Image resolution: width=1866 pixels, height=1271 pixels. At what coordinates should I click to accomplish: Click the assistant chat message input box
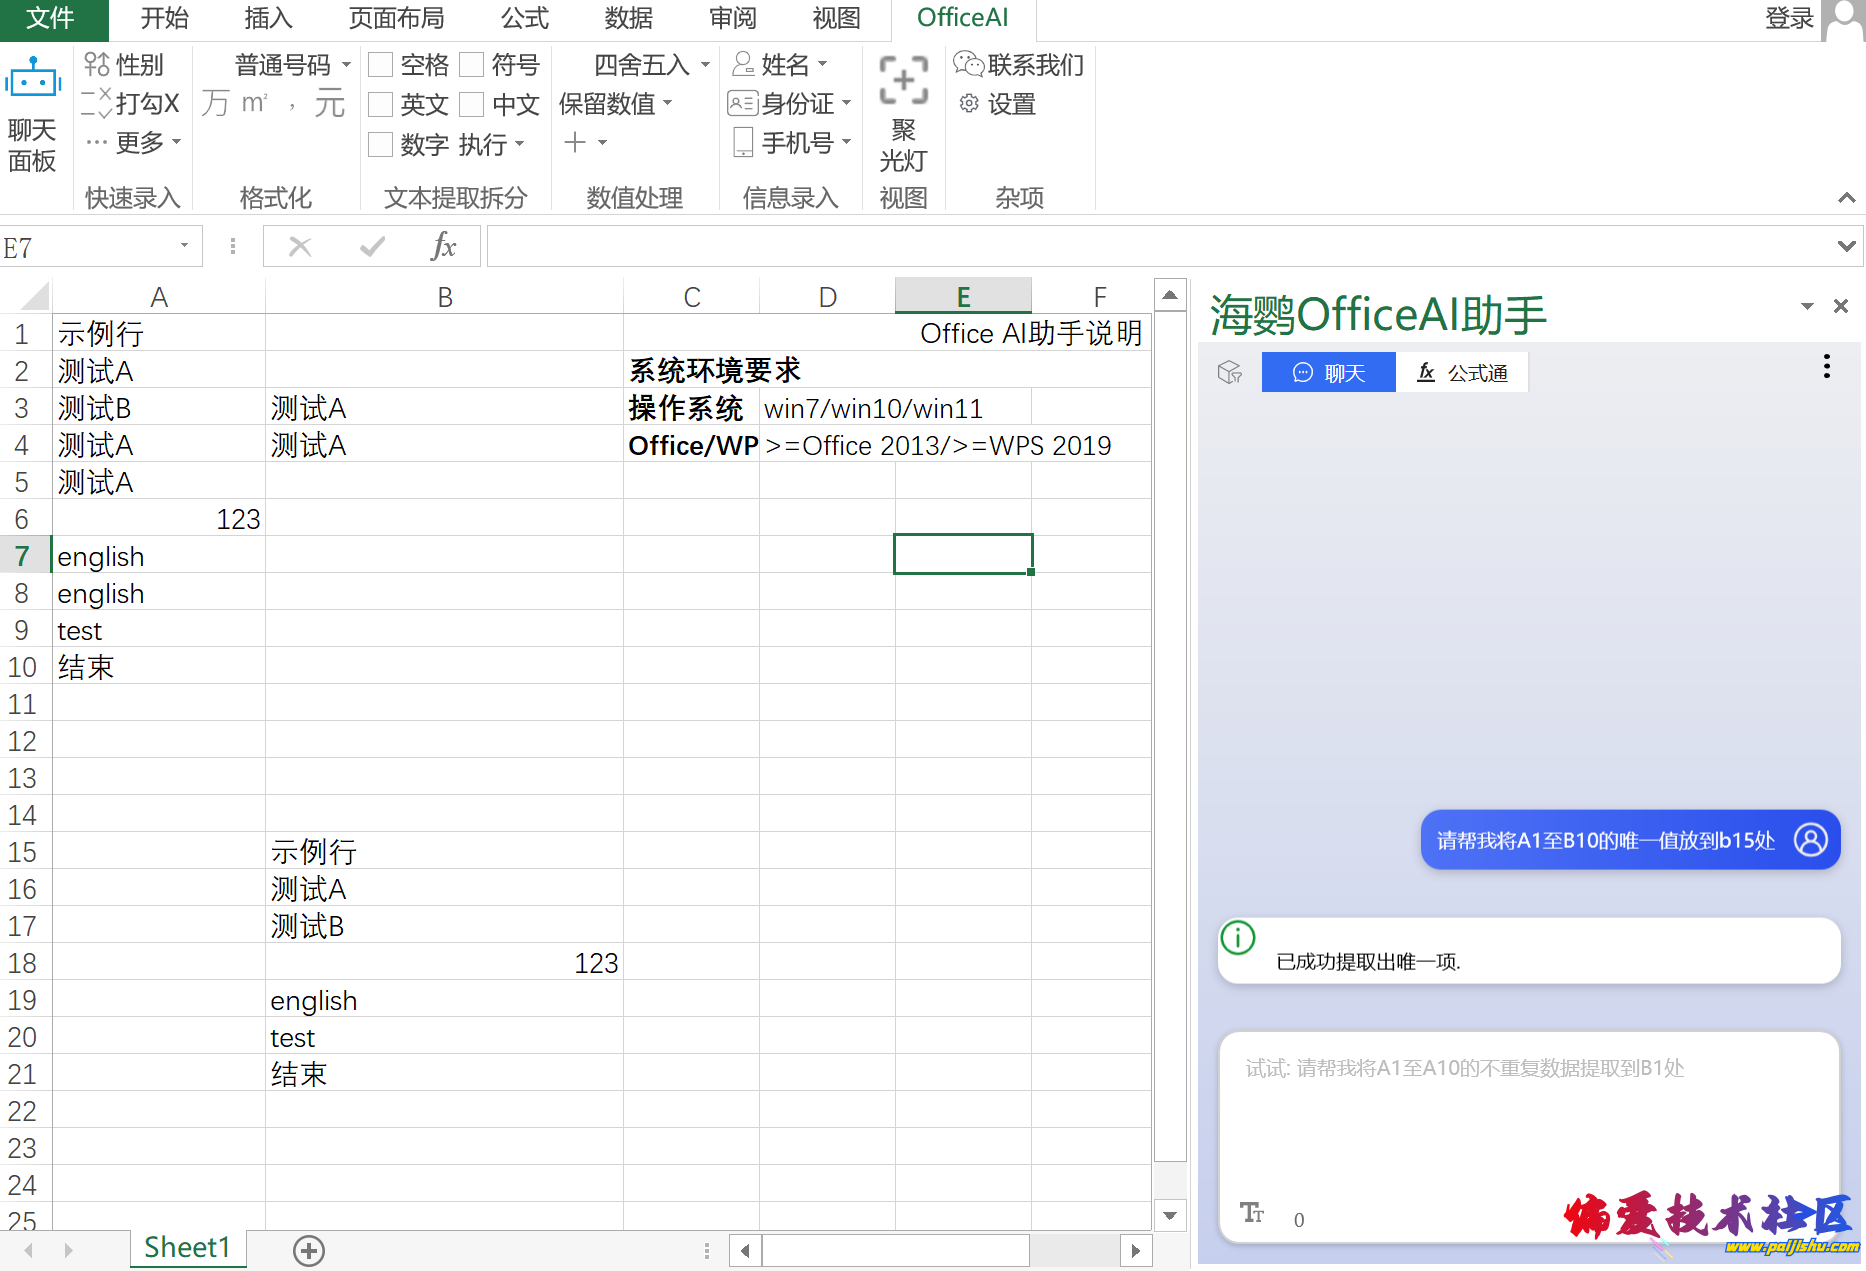point(1528,1120)
